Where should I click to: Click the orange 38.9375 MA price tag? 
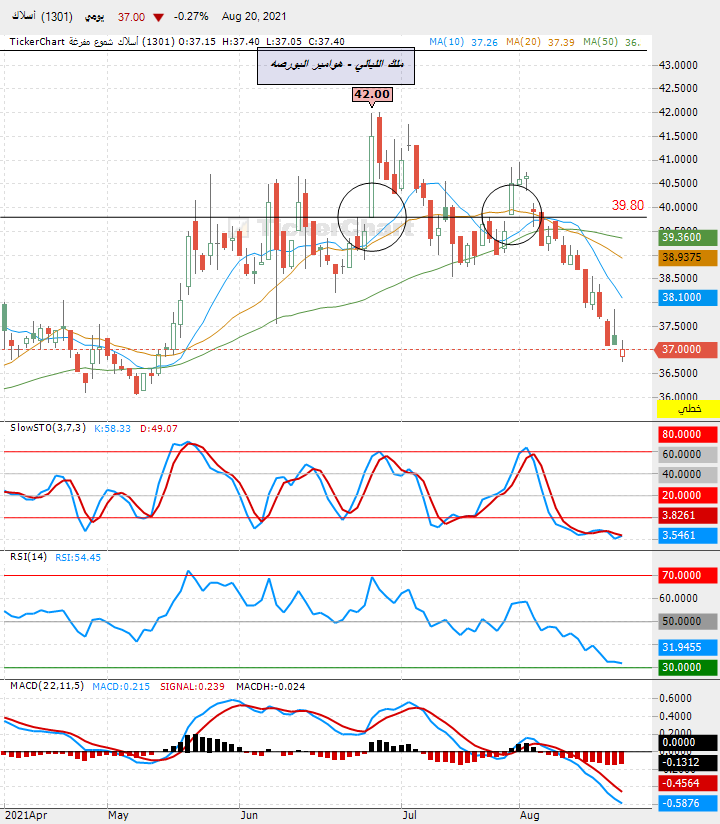(687, 257)
